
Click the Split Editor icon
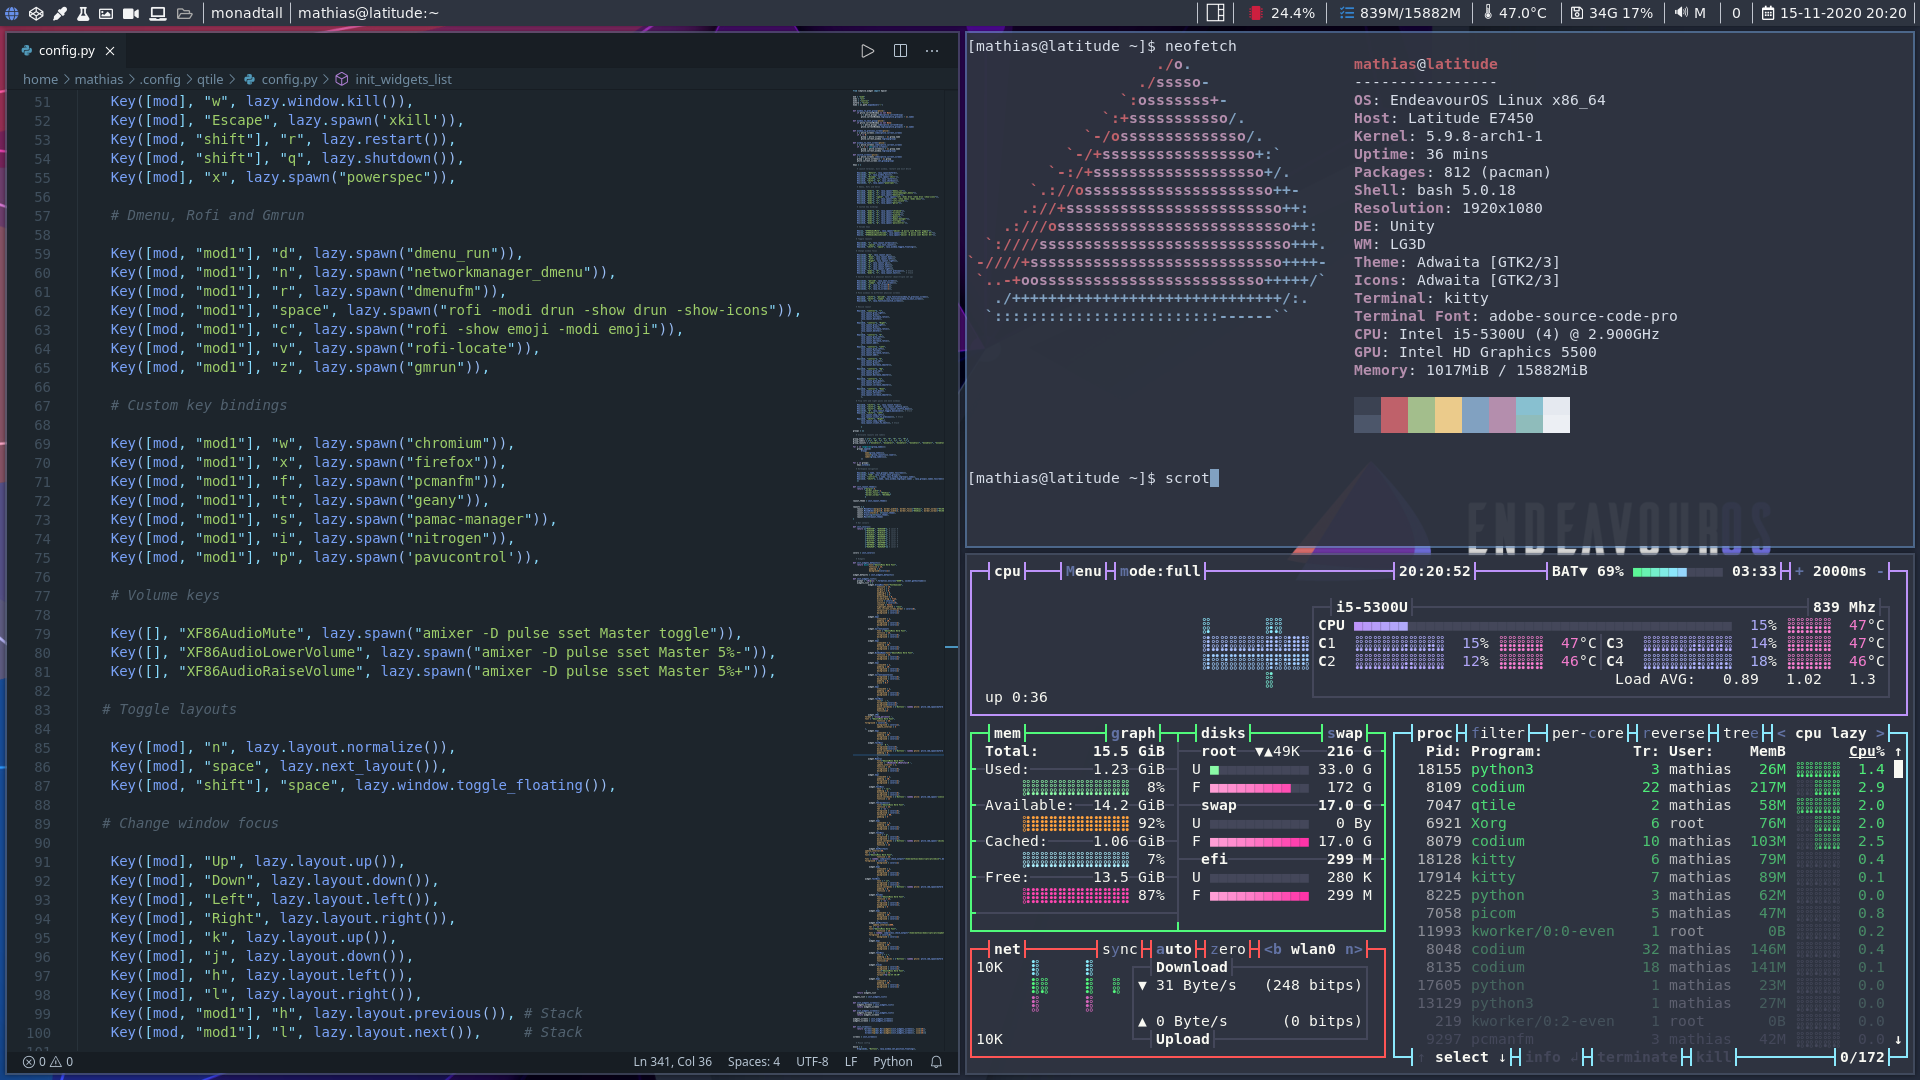pyautogui.click(x=900, y=51)
